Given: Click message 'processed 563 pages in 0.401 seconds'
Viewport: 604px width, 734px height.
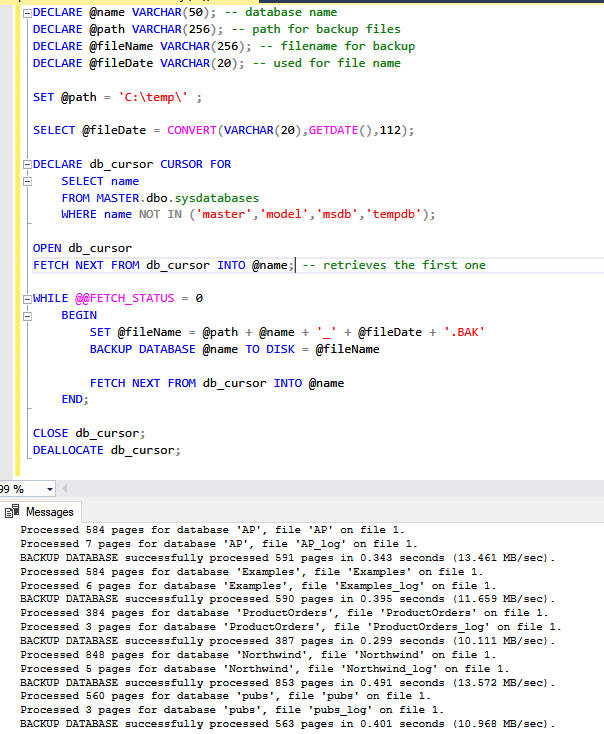Looking at the screenshot, I should coord(287,724).
